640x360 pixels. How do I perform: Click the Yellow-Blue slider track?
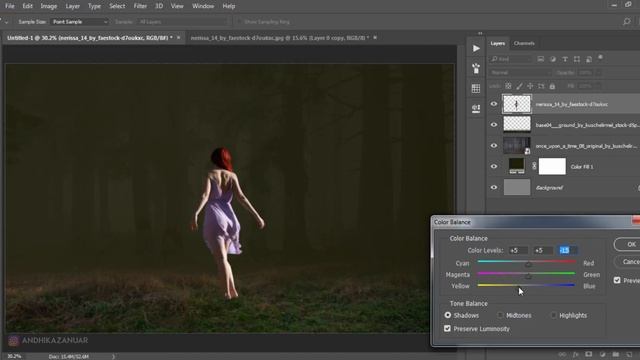click(526, 285)
